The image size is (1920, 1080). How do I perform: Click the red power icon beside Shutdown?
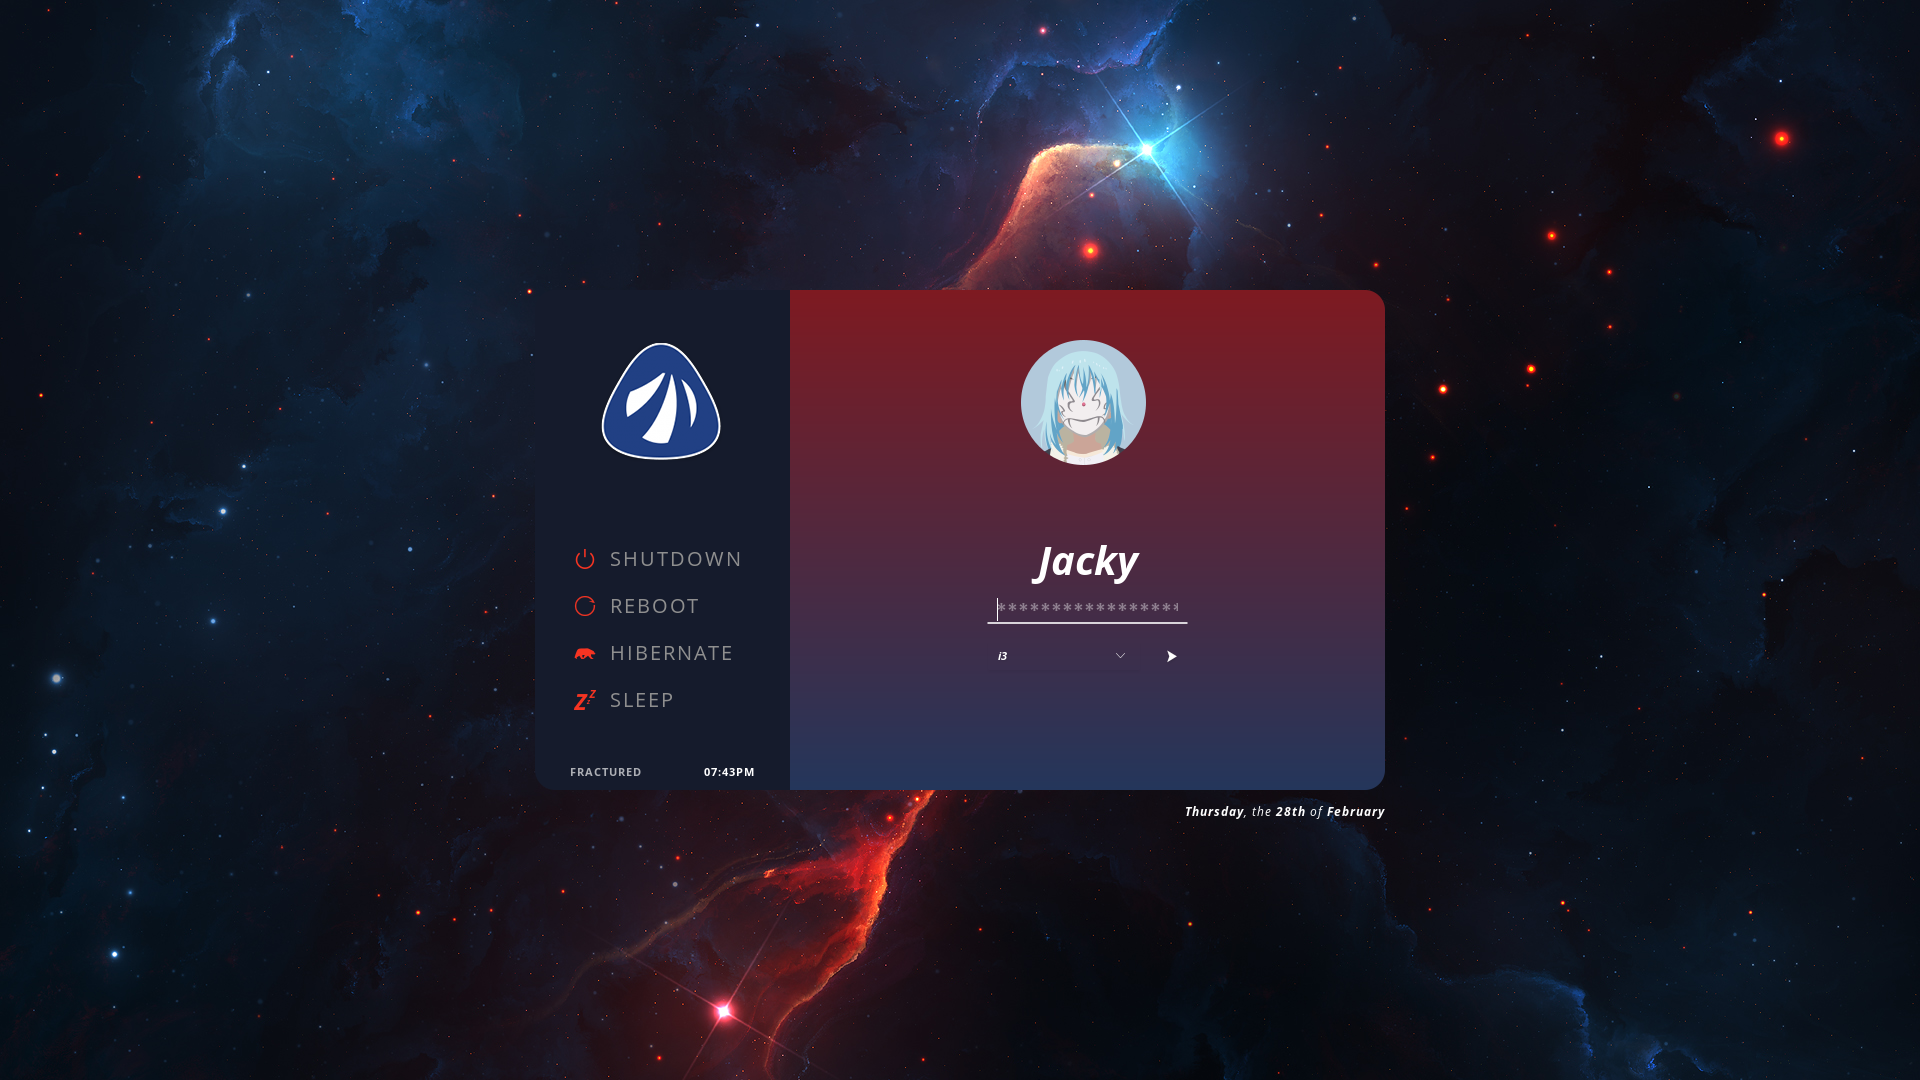tap(585, 559)
